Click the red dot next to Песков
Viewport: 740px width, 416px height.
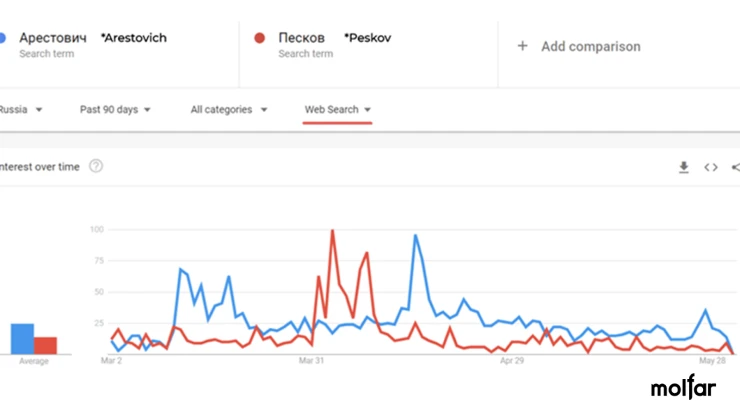coord(259,38)
